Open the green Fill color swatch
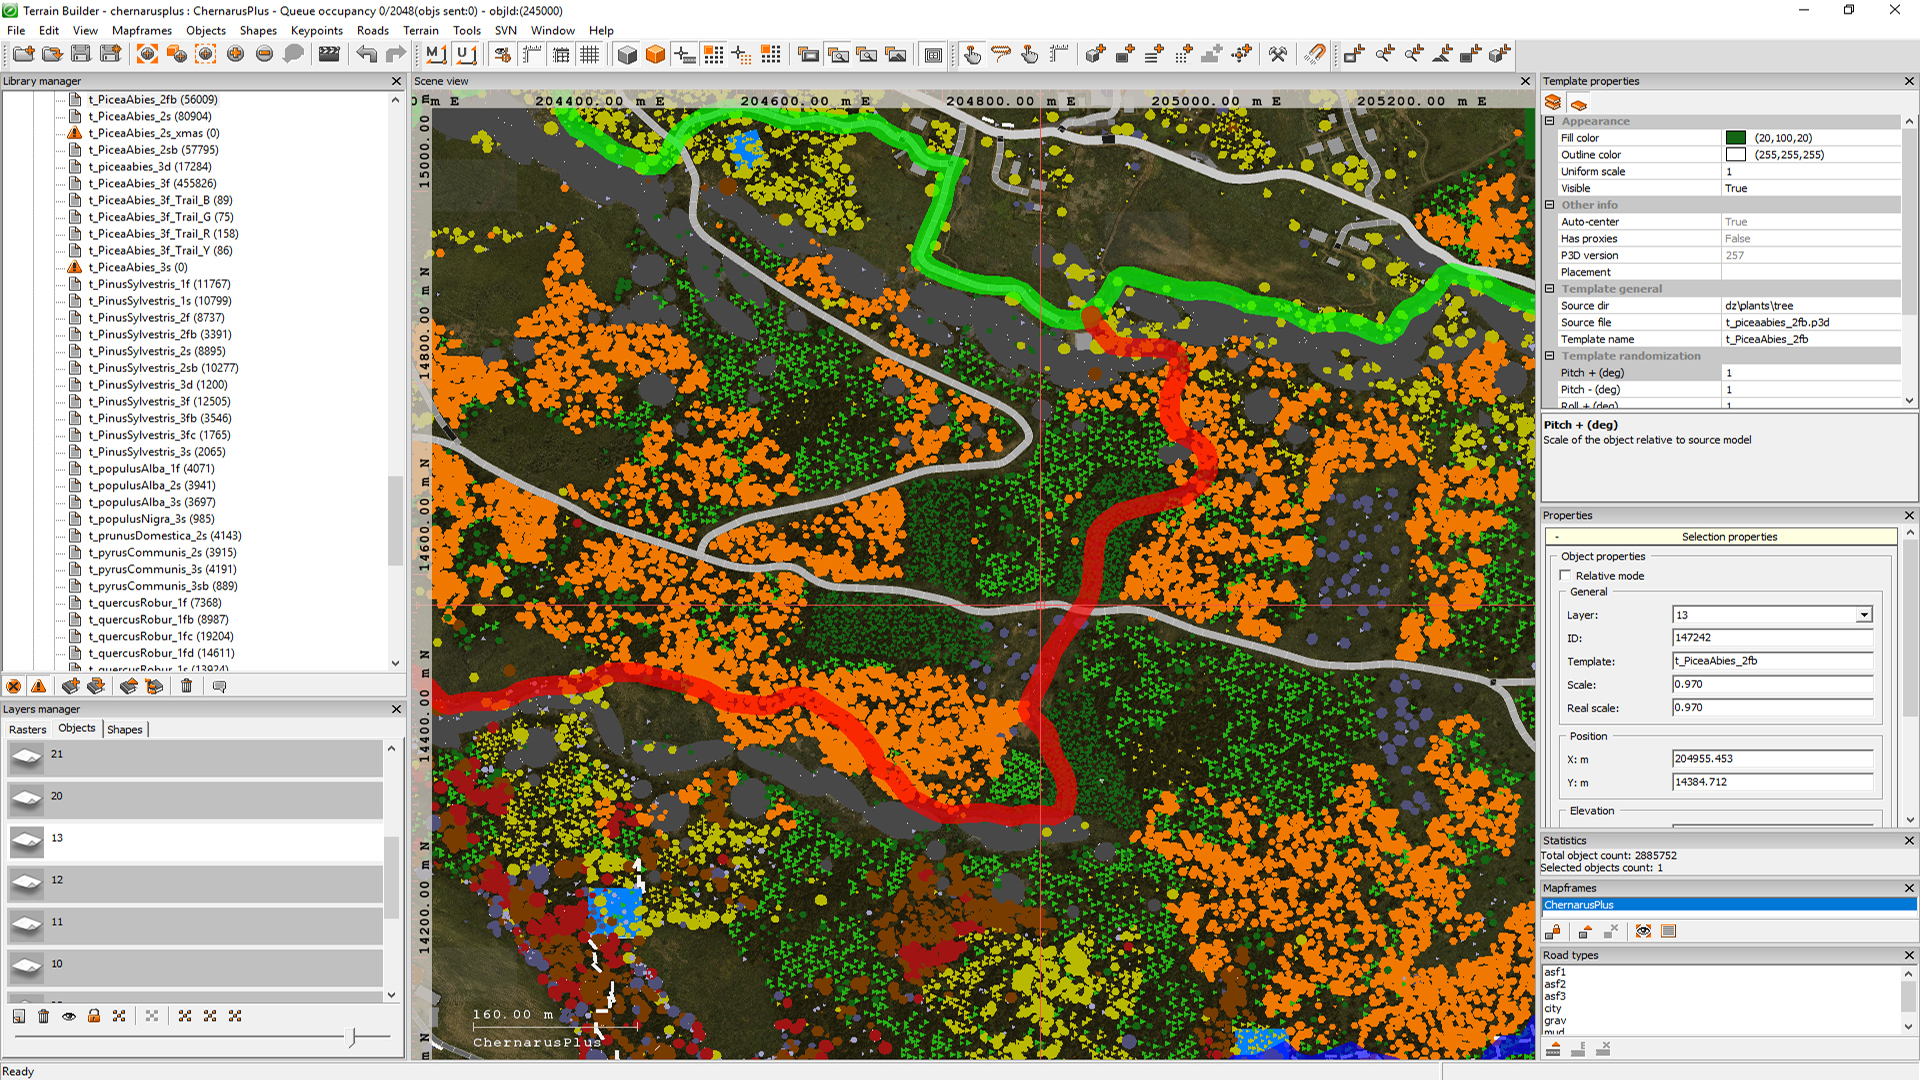1920x1080 pixels. (1734, 137)
